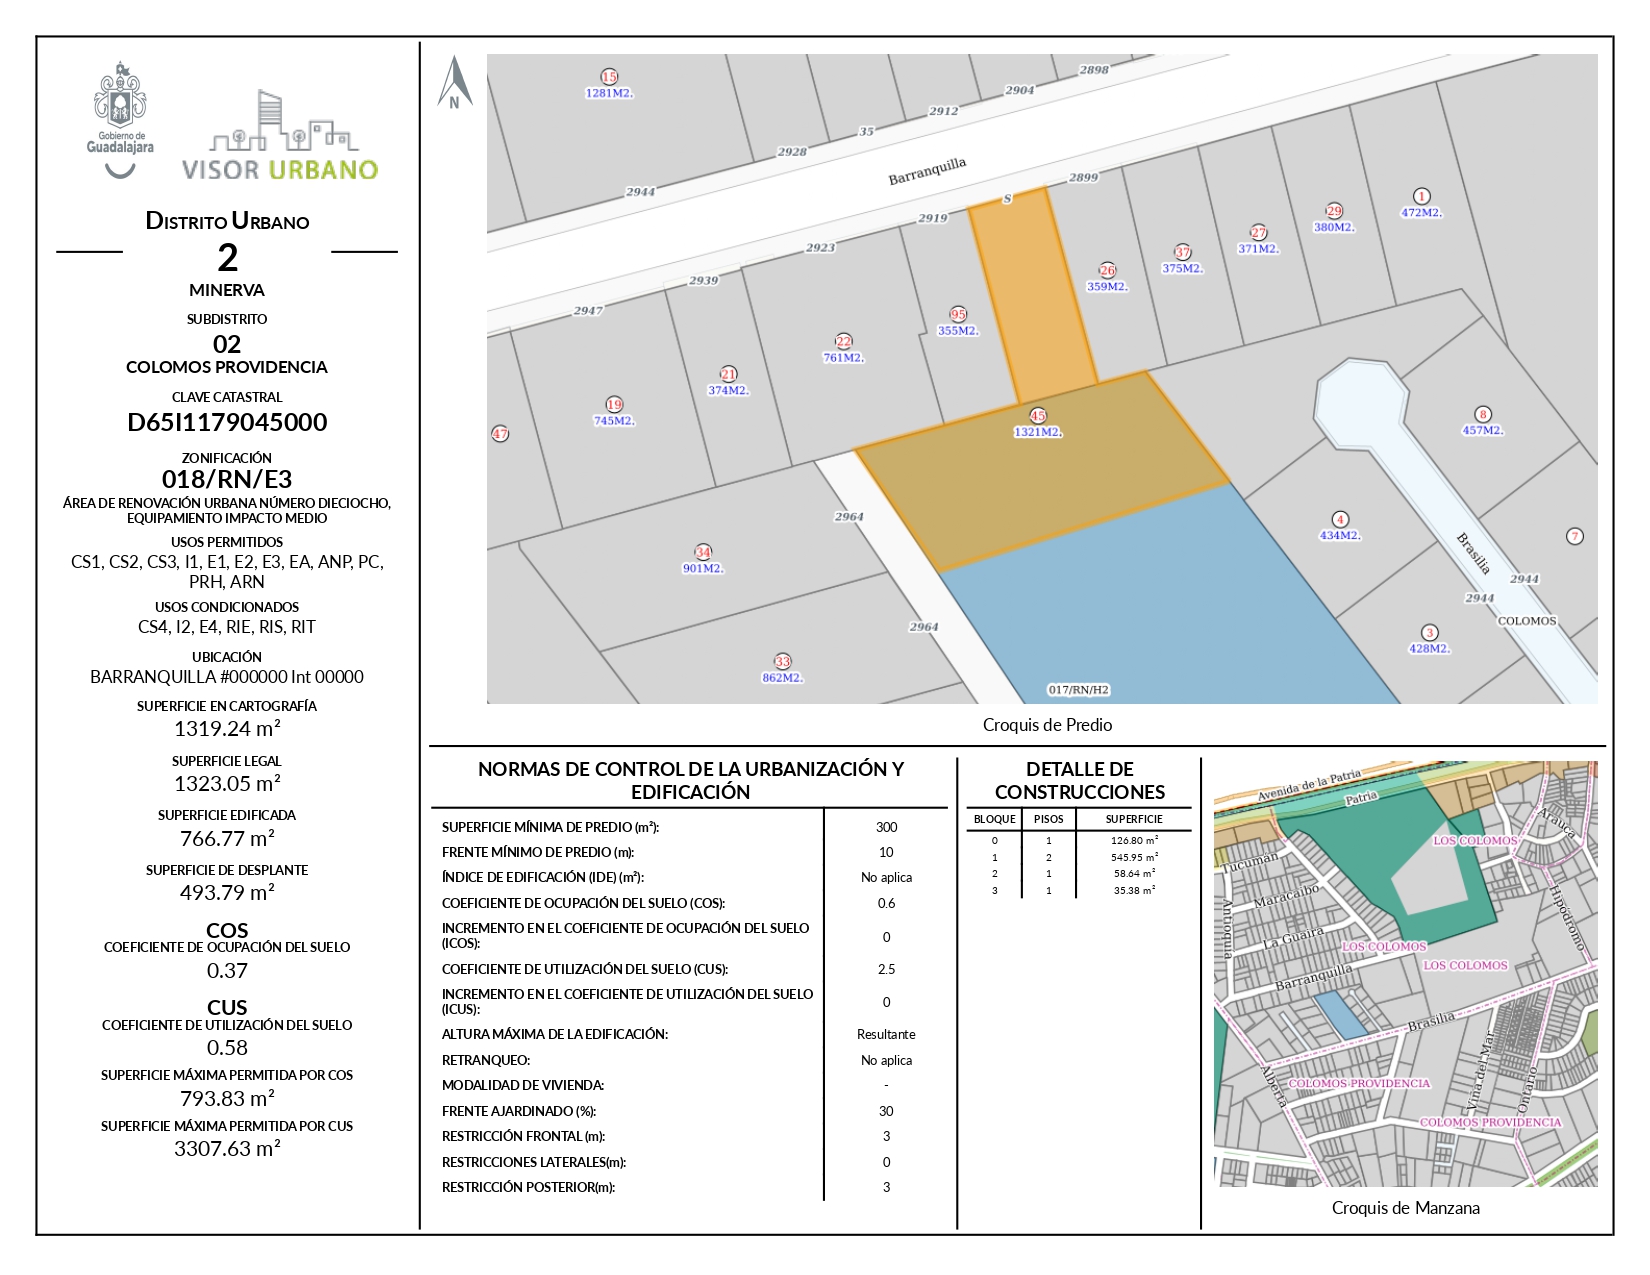Click the north arrow compass icon

[455, 82]
